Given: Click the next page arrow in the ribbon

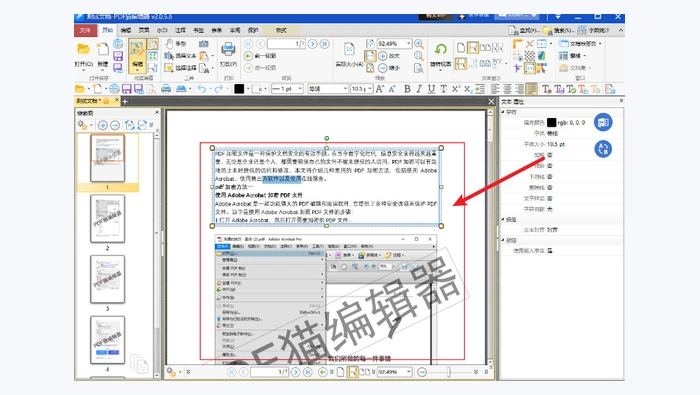Looking at the screenshot, I should tap(312, 44).
